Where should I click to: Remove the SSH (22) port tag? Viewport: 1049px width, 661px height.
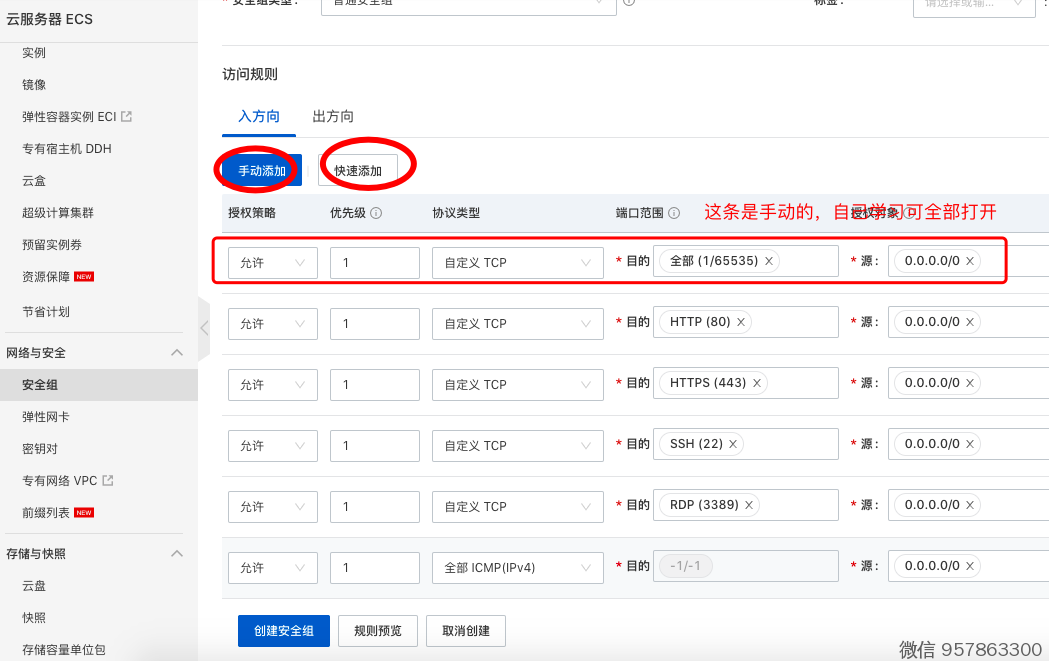(x=733, y=444)
